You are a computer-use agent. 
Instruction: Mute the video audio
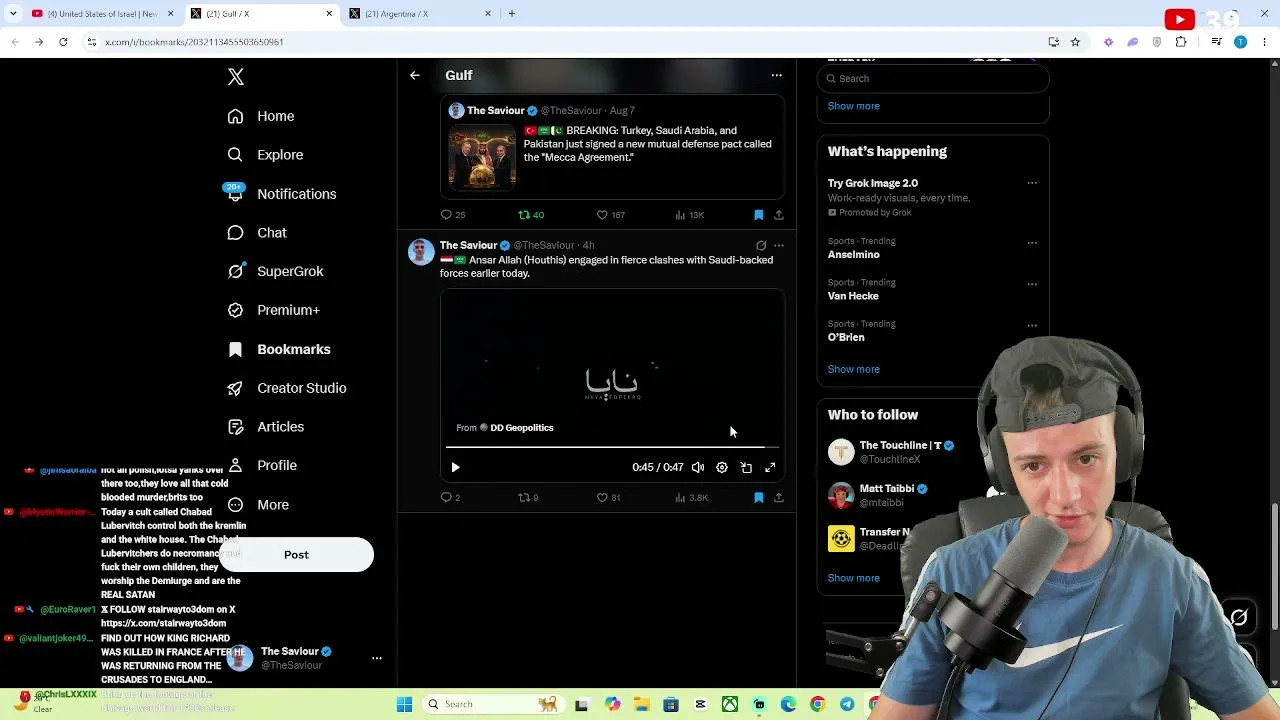698,467
